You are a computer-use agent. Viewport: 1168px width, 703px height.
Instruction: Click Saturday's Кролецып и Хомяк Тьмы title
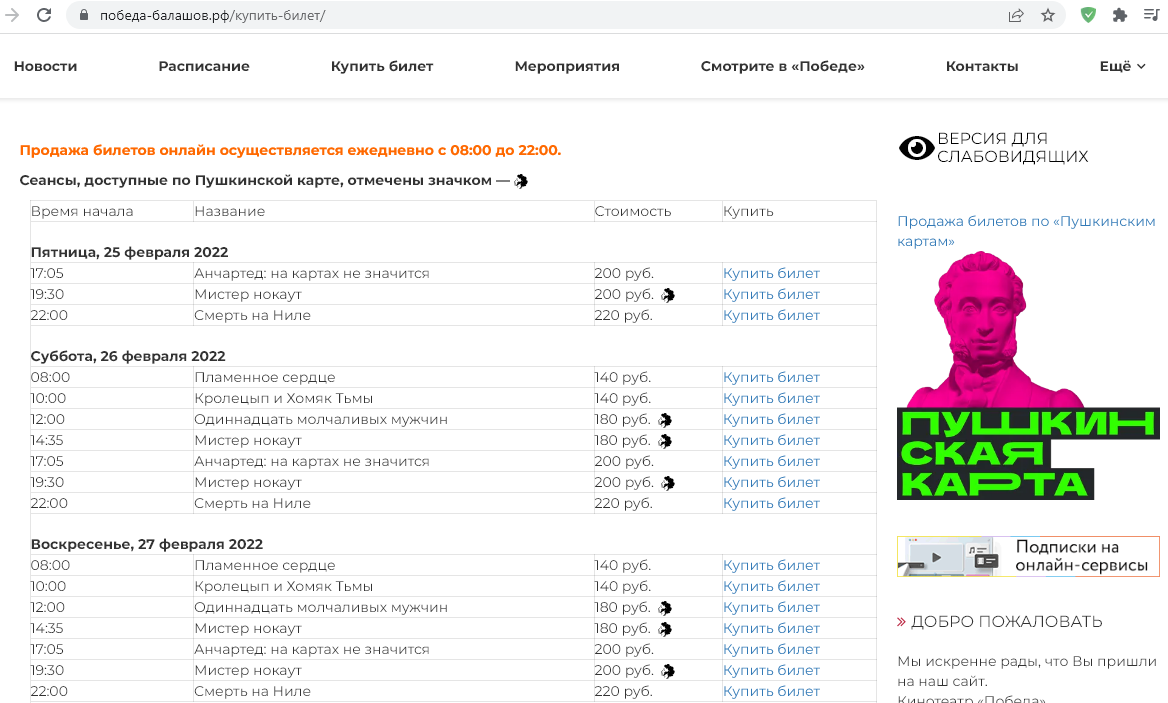point(284,398)
